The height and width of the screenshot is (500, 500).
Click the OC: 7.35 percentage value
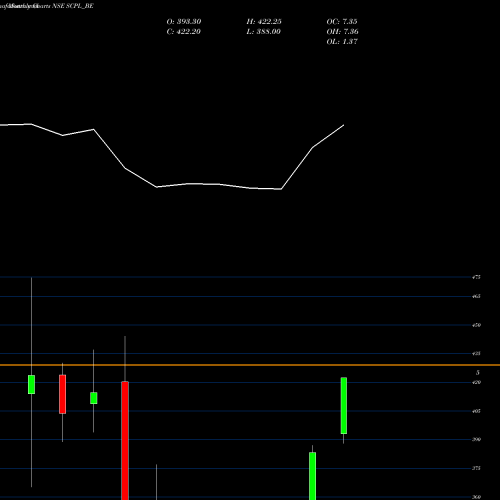[x=342, y=22]
